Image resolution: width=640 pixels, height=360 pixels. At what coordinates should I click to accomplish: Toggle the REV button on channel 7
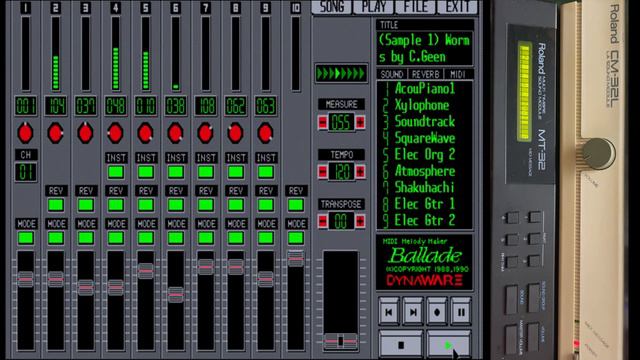point(206,204)
